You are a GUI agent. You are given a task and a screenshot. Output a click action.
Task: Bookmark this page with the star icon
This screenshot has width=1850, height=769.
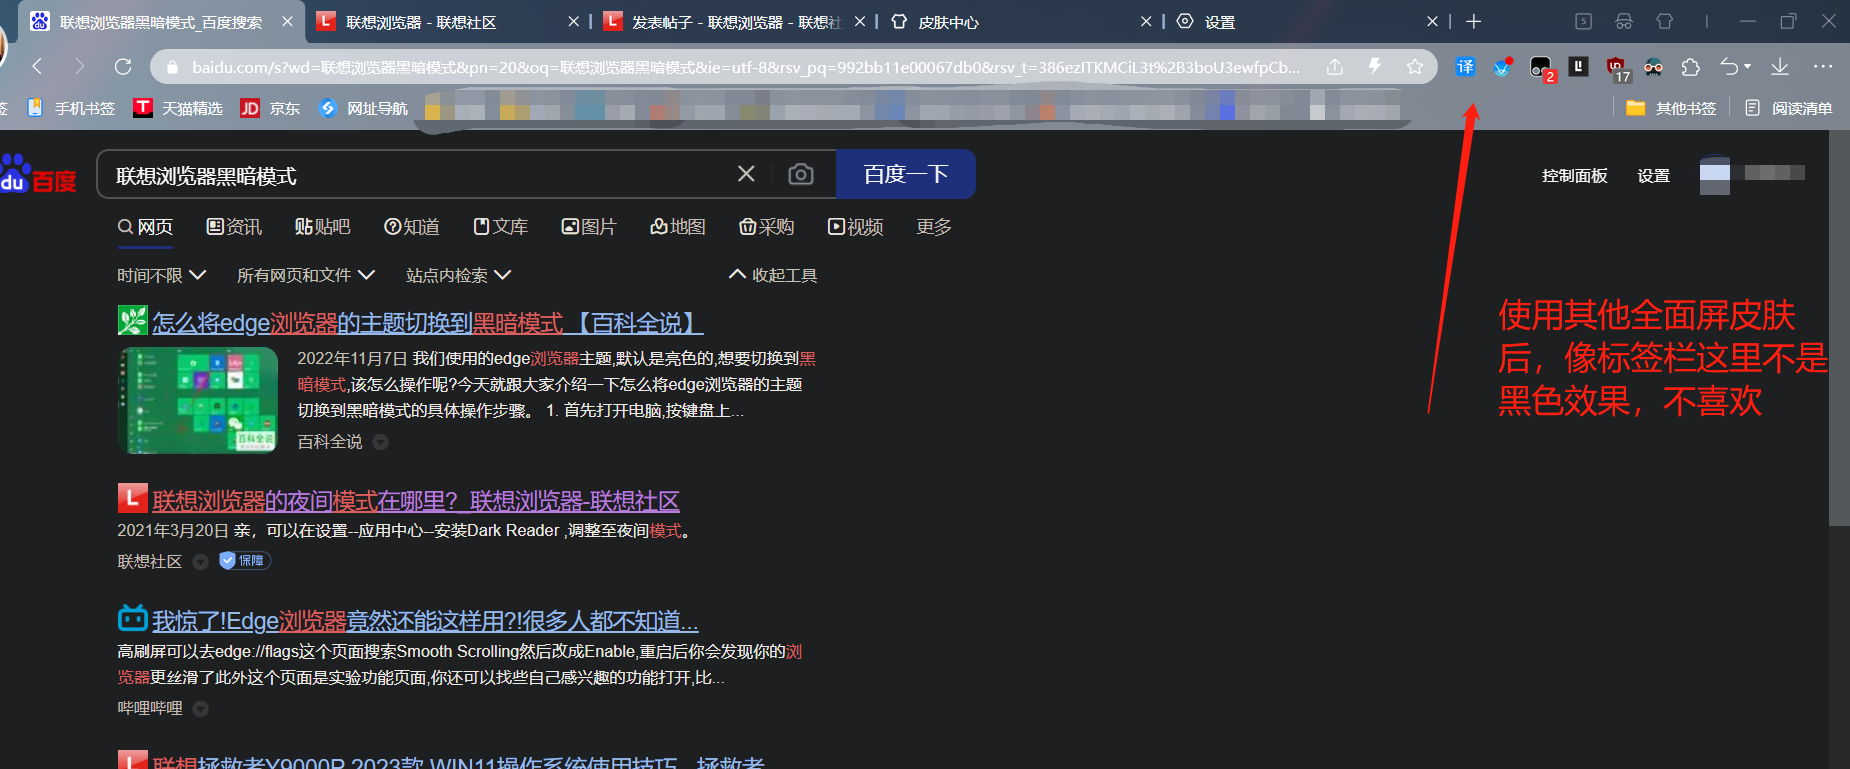tap(1414, 66)
